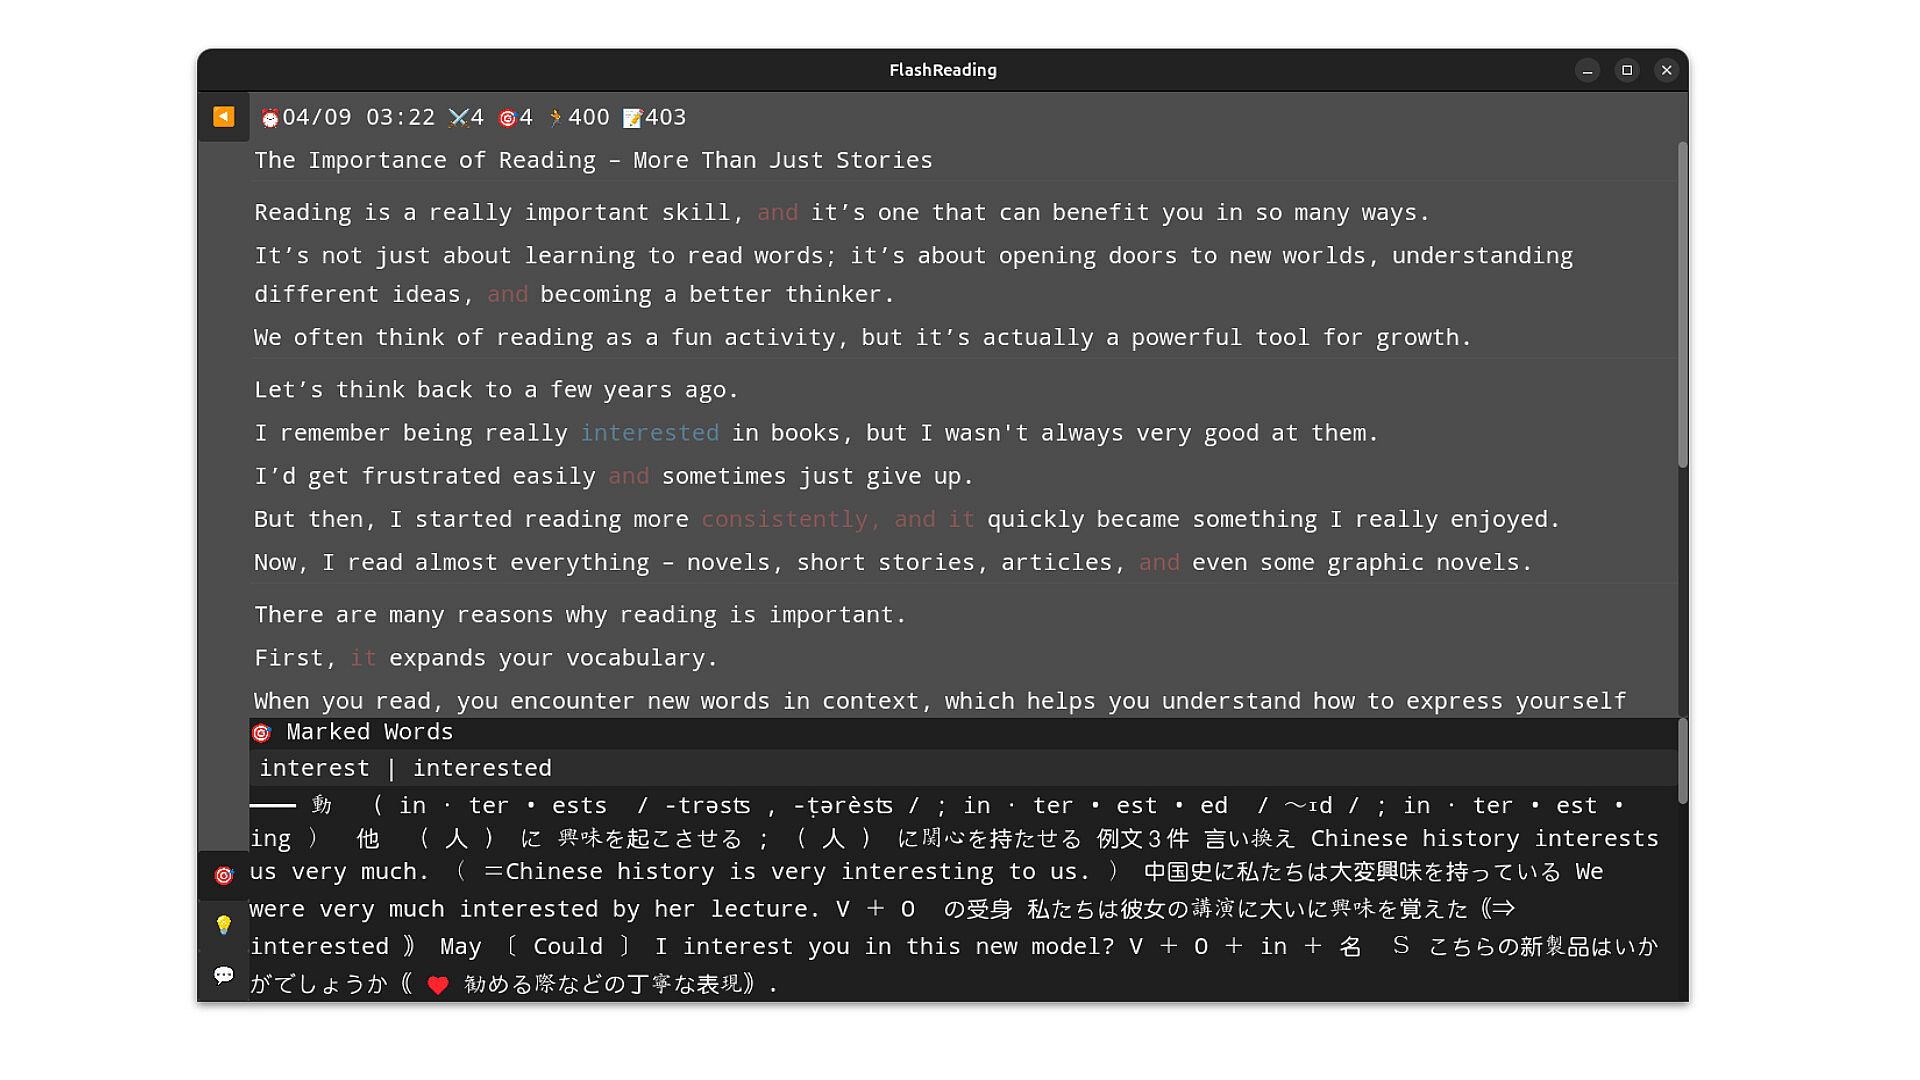Click the memo icon next to 403
Screen dimensions: 1920x1080
pos(632,118)
